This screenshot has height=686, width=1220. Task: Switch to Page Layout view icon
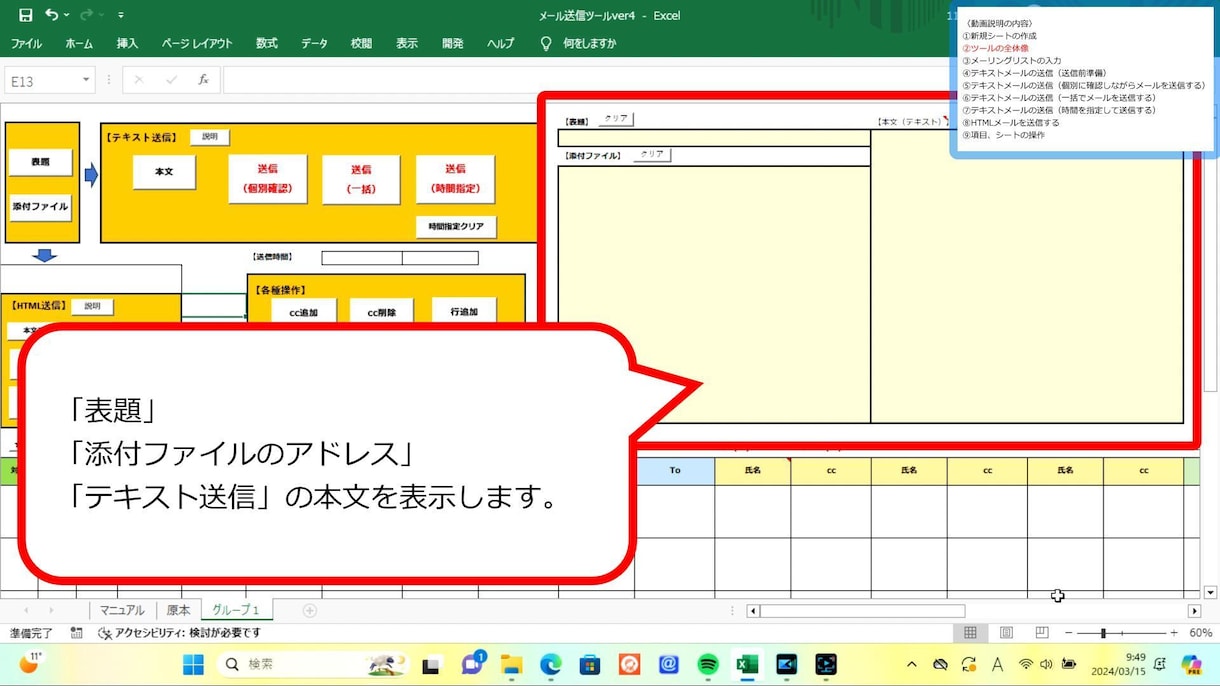coord(1006,633)
